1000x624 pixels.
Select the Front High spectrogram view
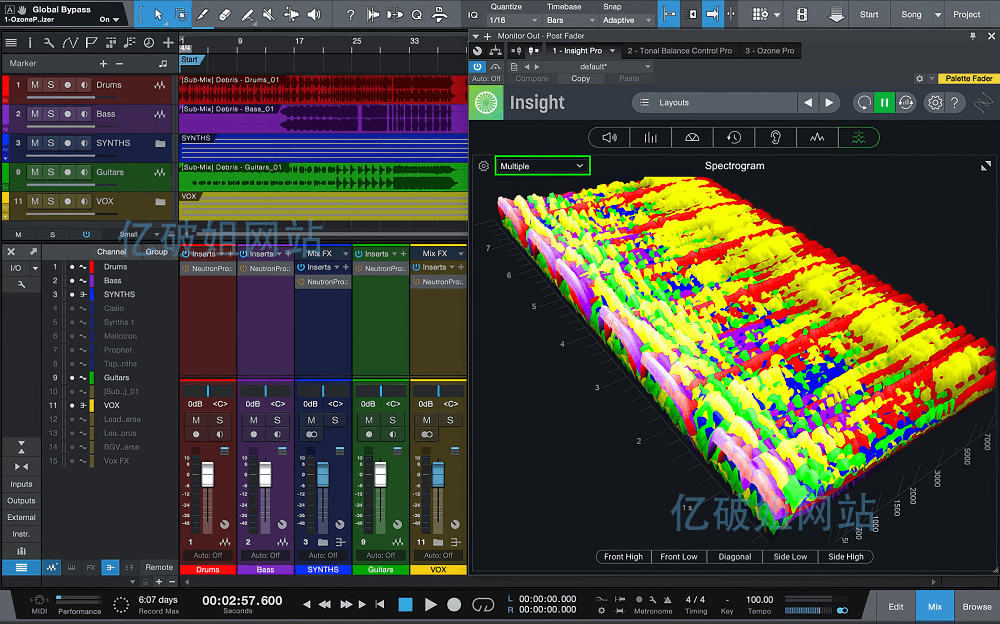[623, 556]
